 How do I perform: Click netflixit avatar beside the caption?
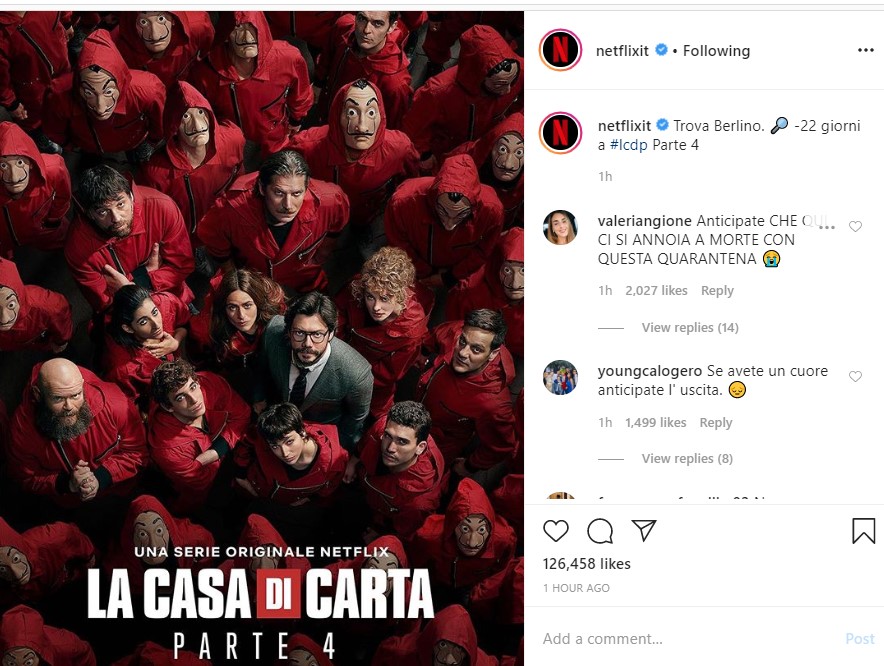coord(560,133)
